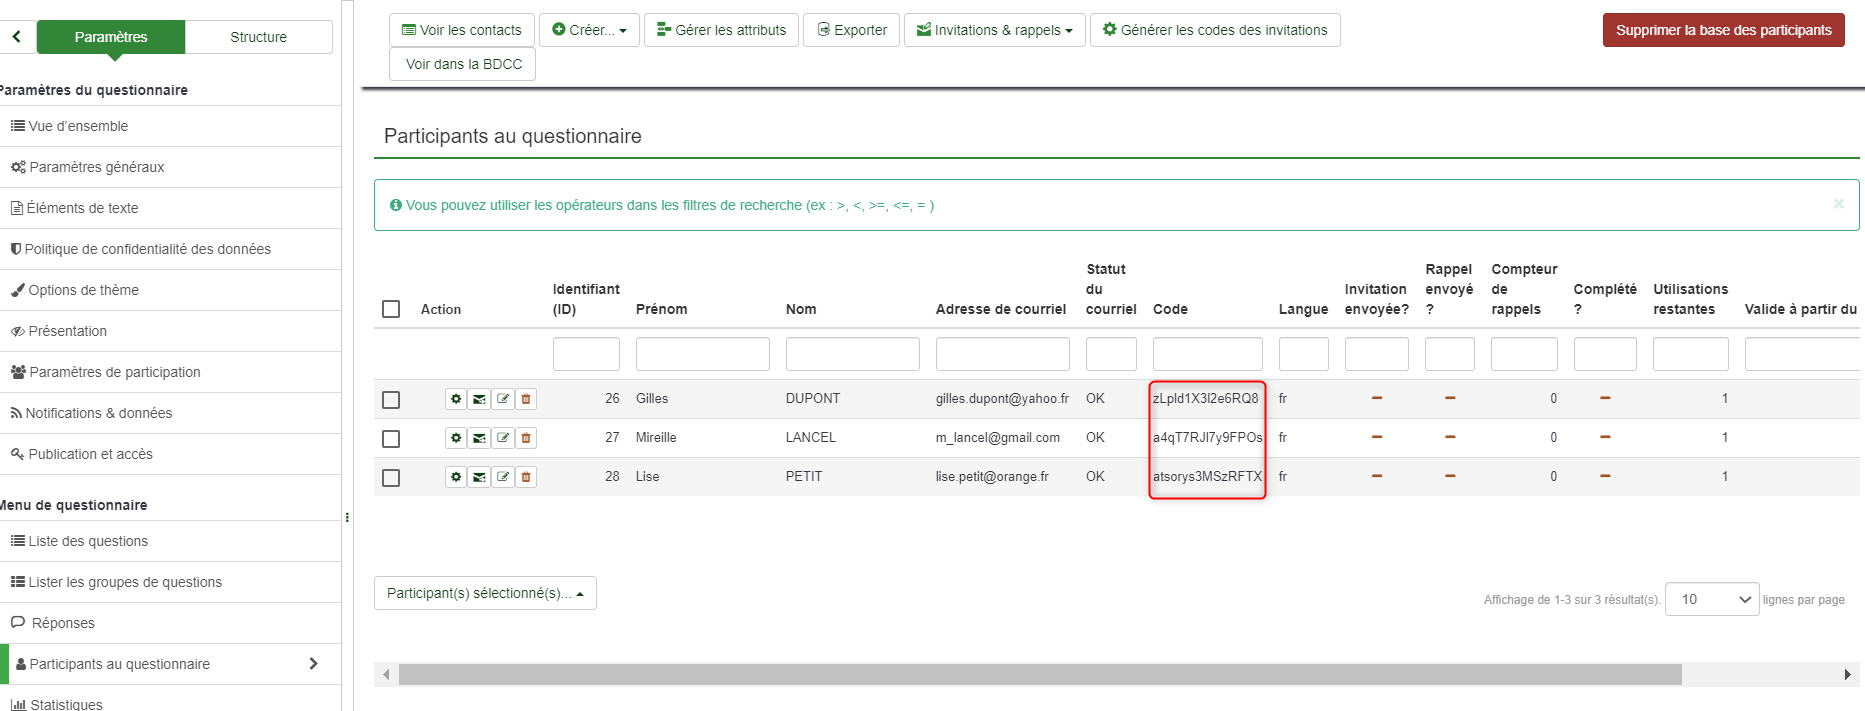The height and width of the screenshot is (711, 1865).
Task: Expand the Invitations & rappels dropdown
Action: point(994,30)
